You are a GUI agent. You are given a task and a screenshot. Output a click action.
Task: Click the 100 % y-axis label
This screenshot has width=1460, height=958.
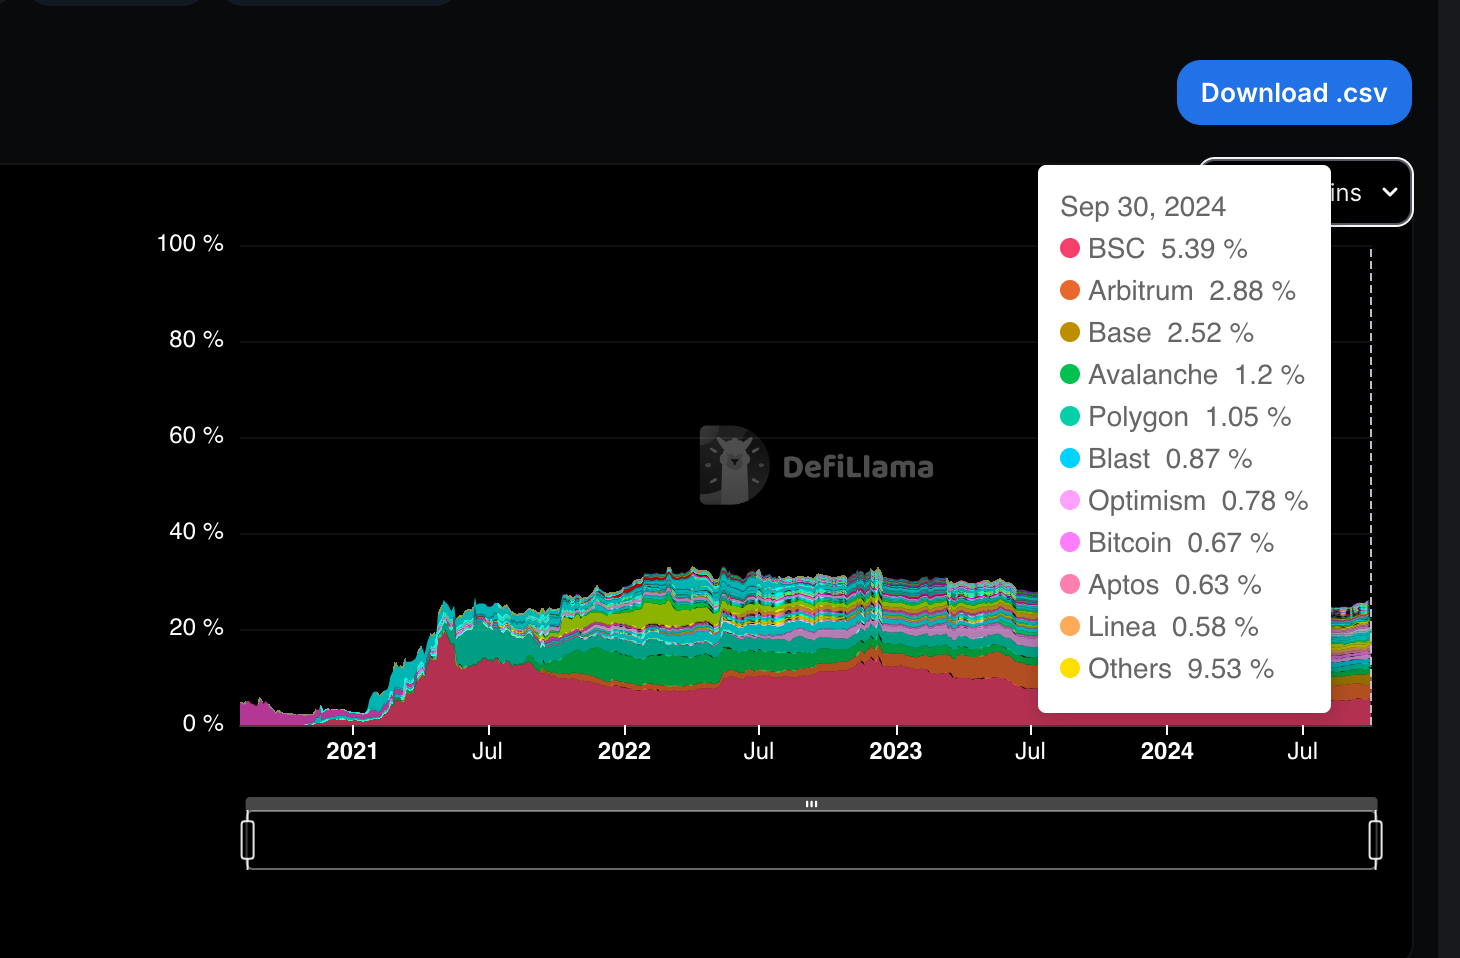point(190,244)
